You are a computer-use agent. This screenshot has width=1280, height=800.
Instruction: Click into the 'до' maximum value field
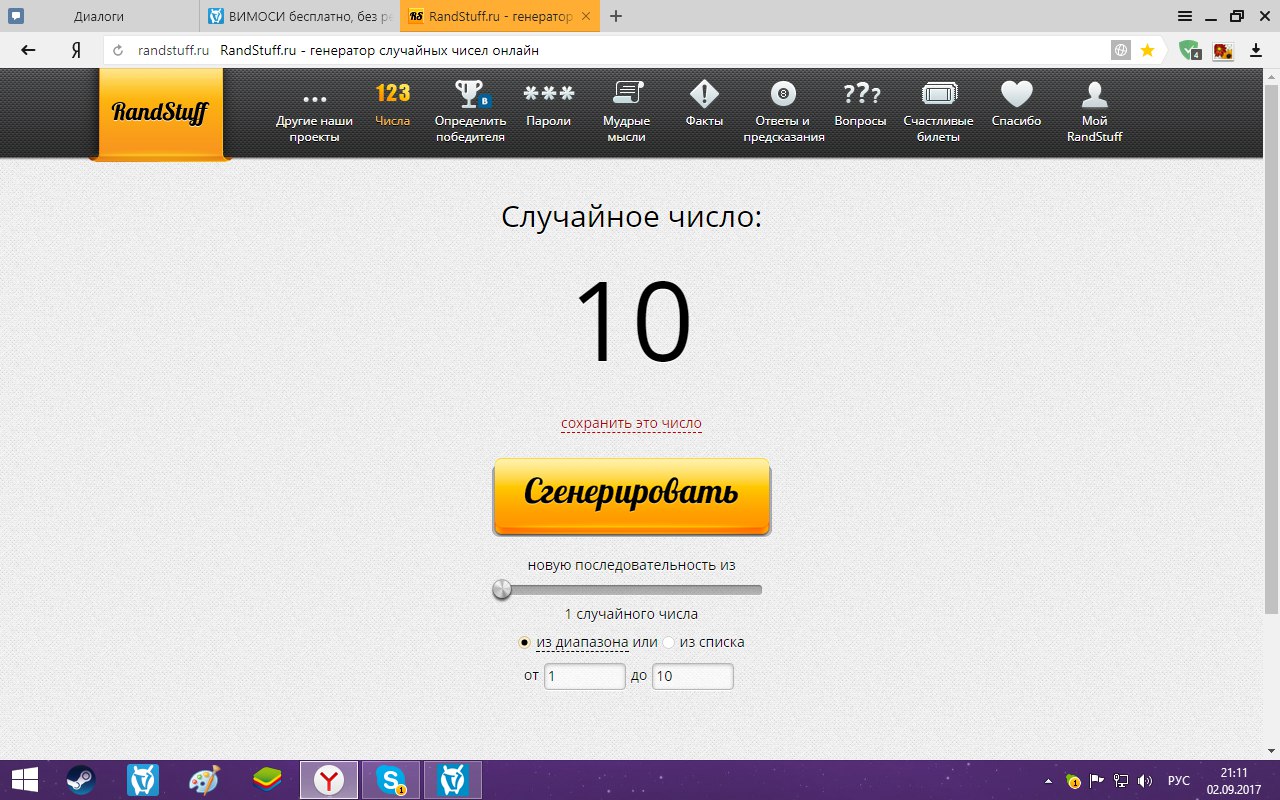click(693, 676)
